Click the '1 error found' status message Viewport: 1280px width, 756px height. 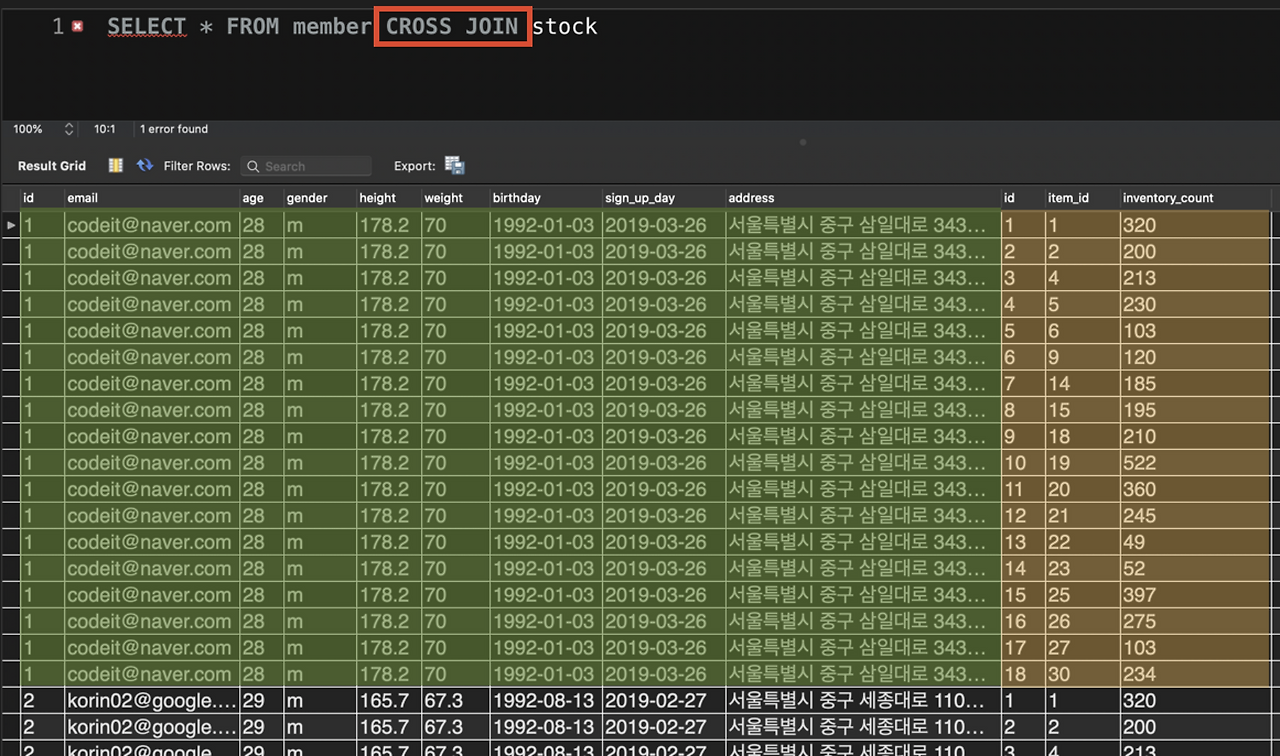coord(174,129)
